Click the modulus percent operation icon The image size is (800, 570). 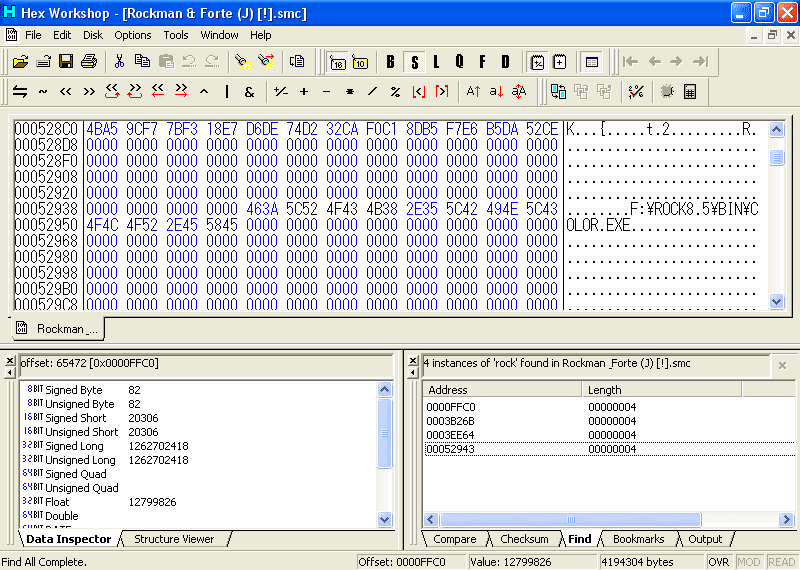click(x=395, y=92)
